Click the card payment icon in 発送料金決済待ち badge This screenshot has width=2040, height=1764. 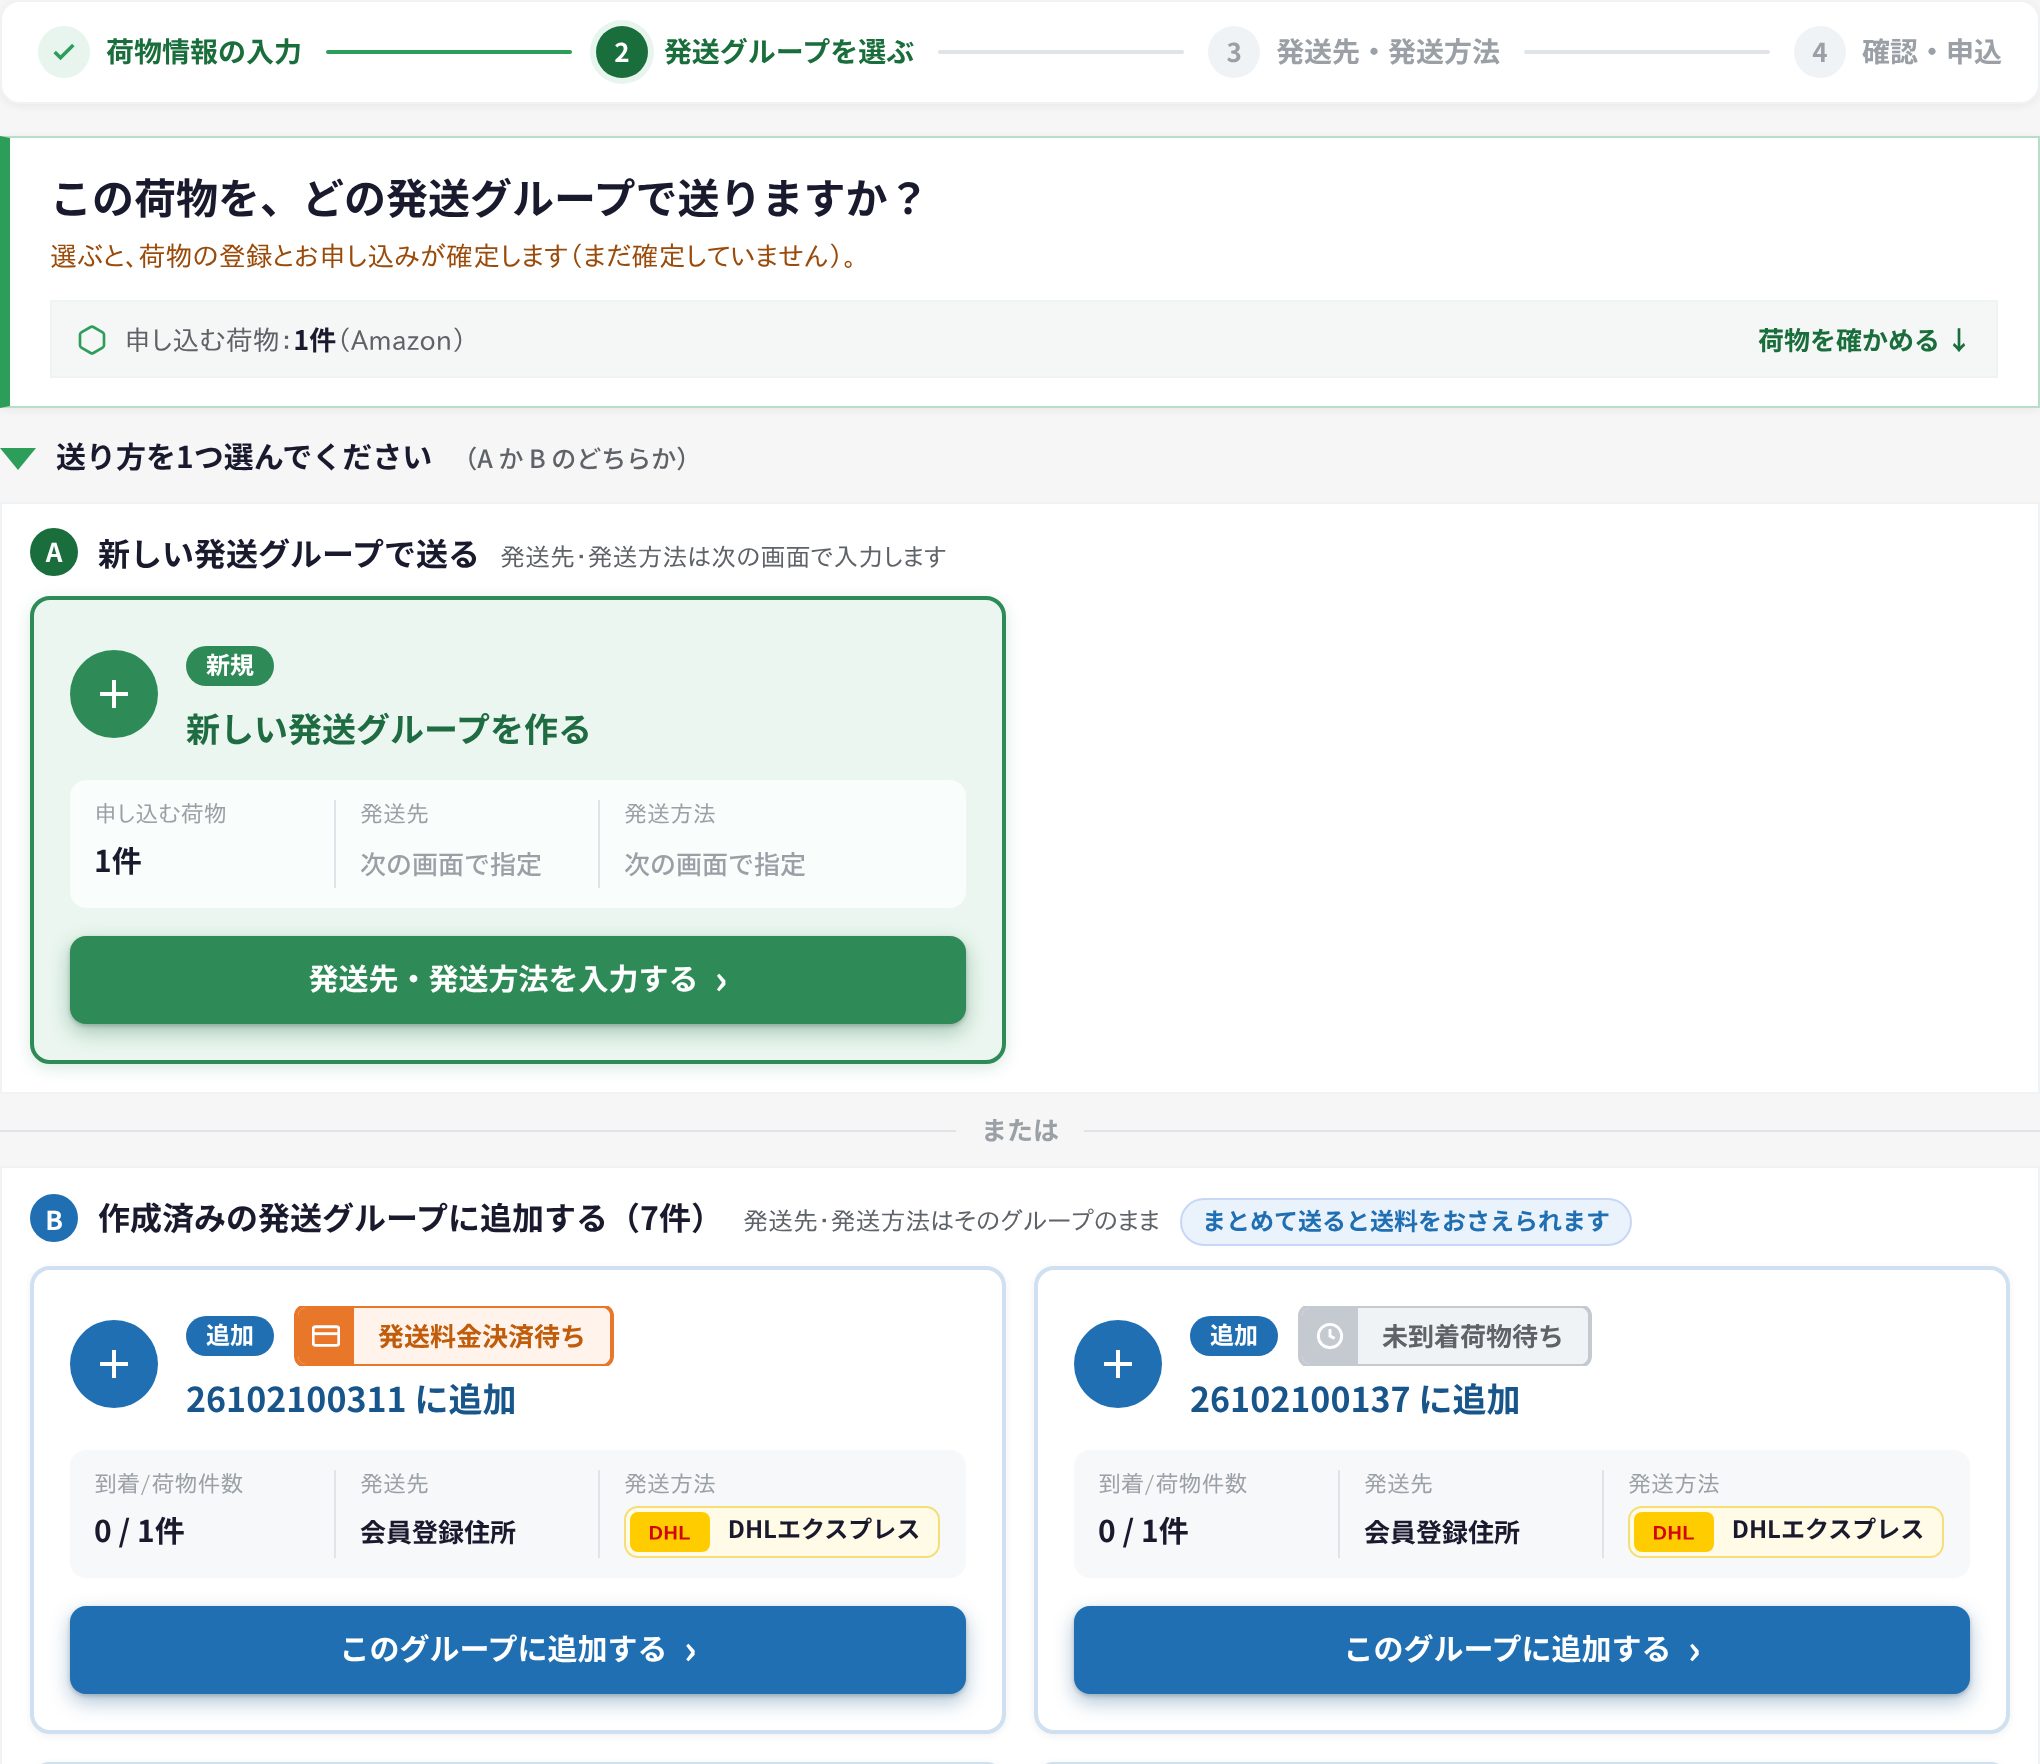(325, 1336)
